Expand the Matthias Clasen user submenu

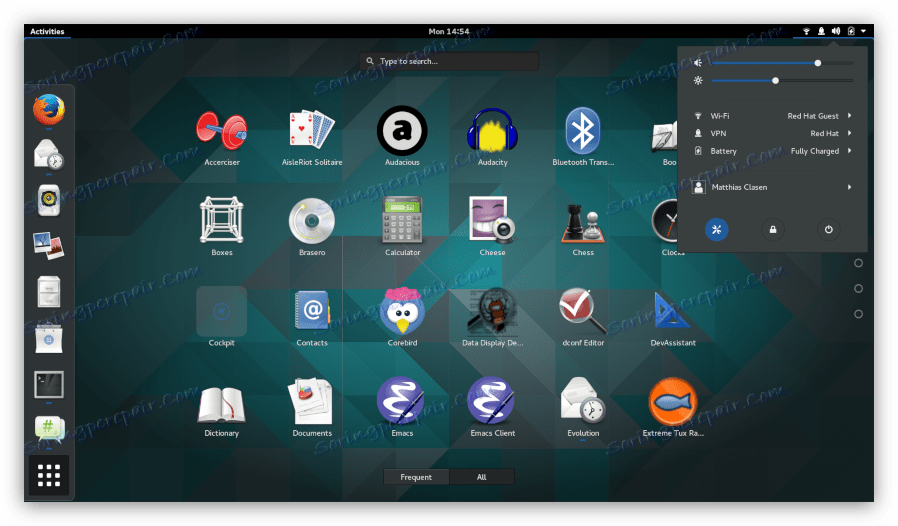773,187
